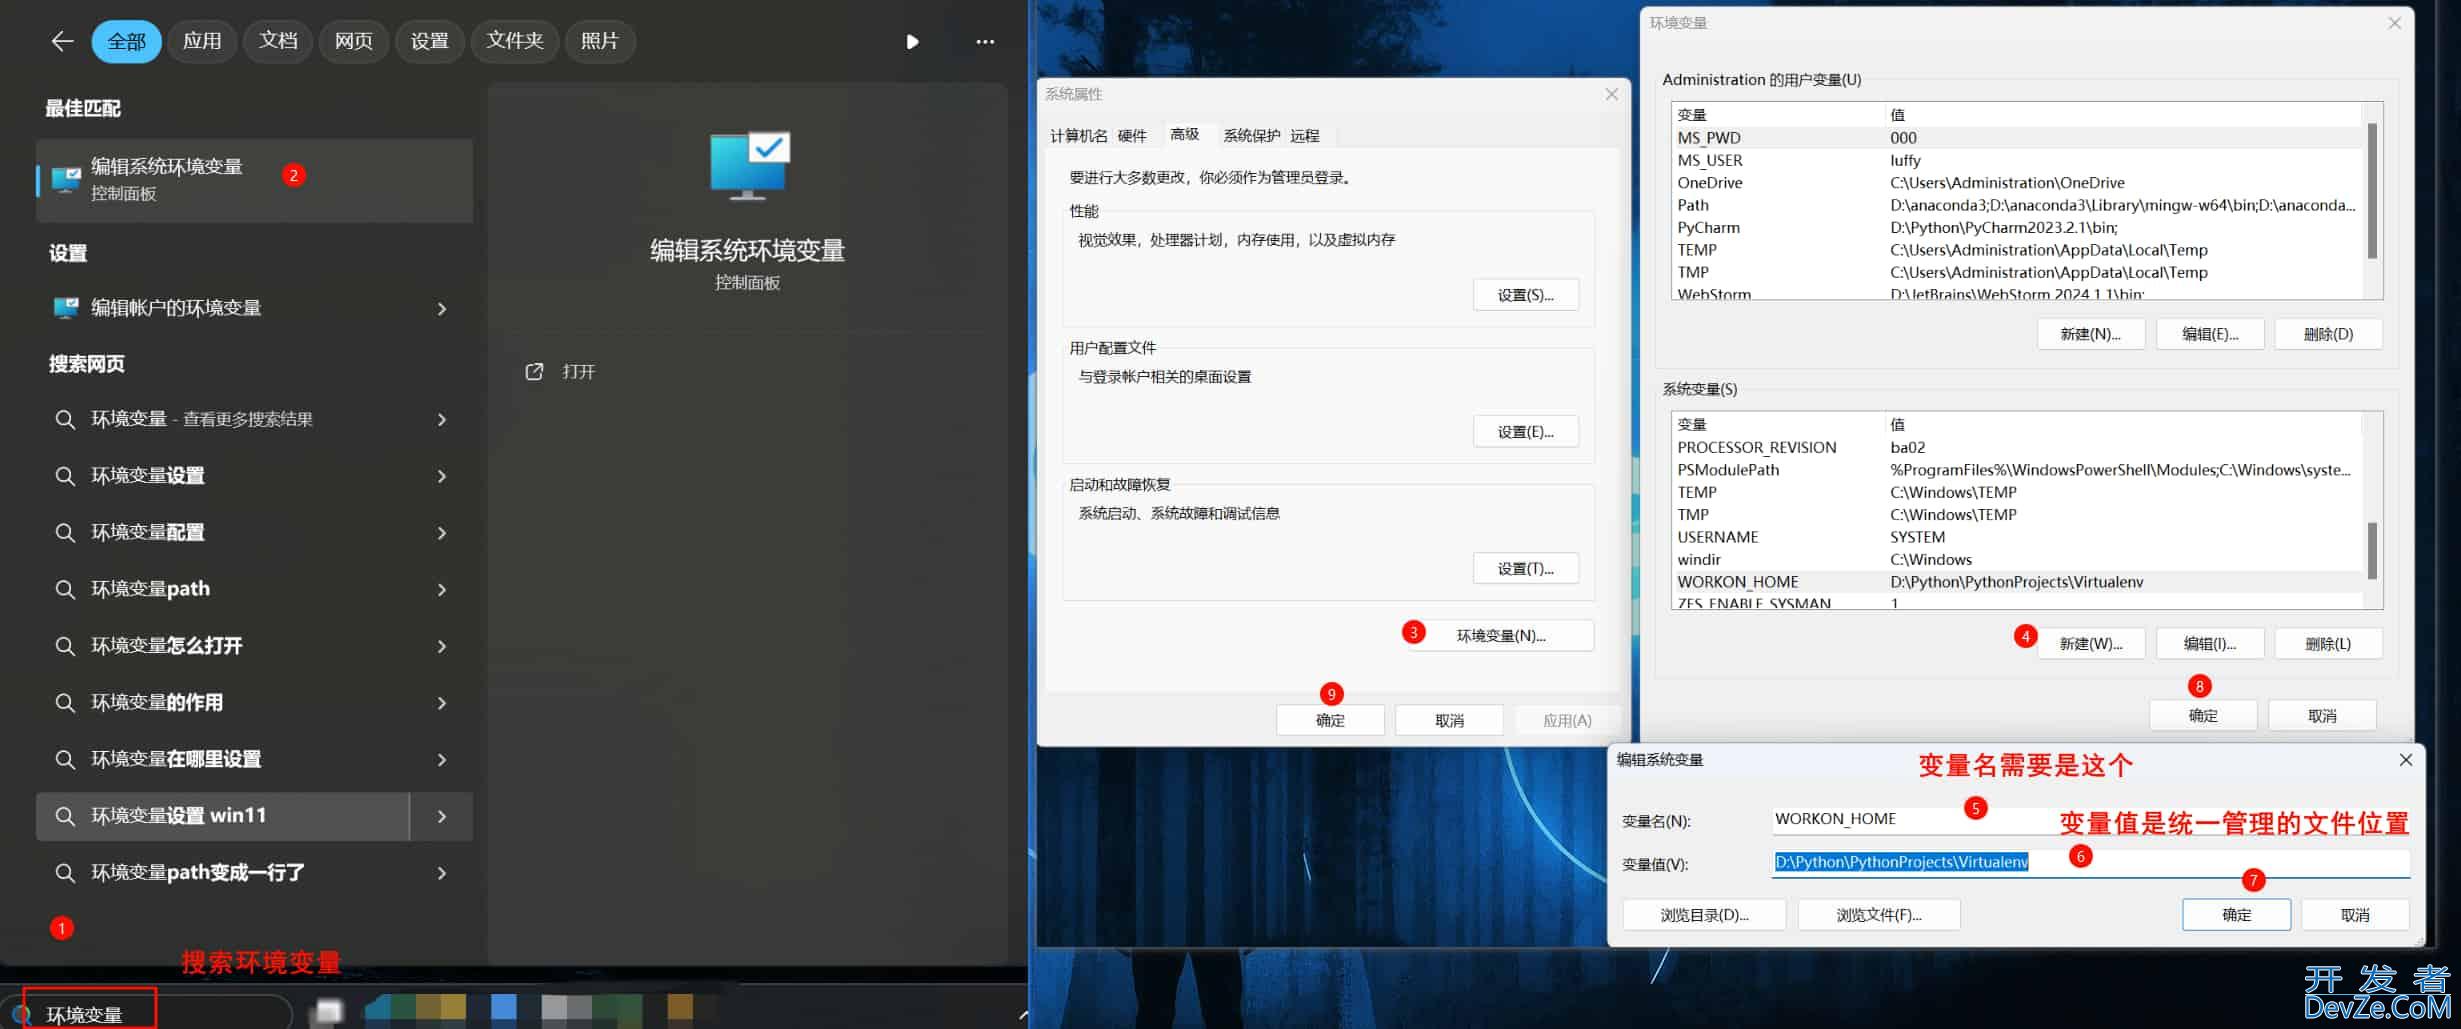Image resolution: width=2461 pixels, height=1029 pixels.
Task: Select the 文档 search filter tab
Action: pos(278,41)
